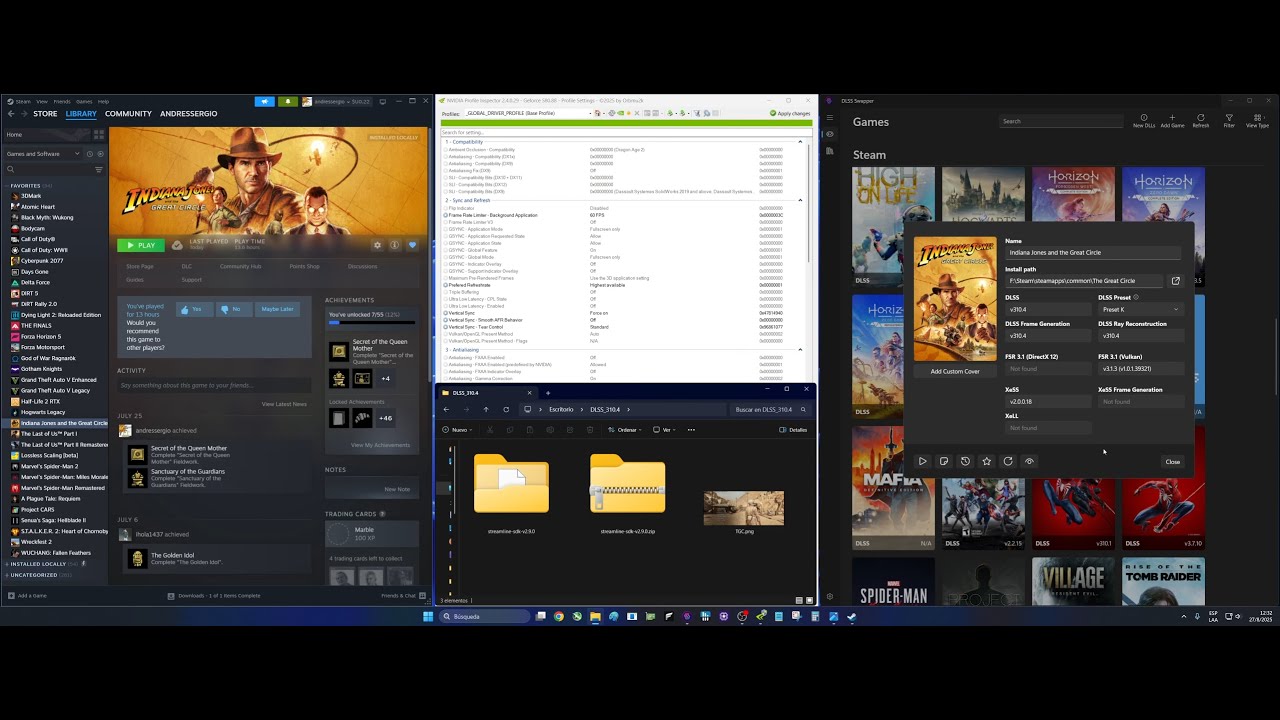
Task: Open Chrome from Windows taskbar
Action: pyautogui.click(x=559, y=616)
